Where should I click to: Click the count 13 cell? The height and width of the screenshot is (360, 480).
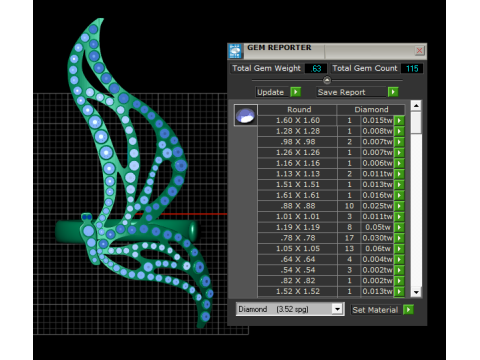pos(349,248)
